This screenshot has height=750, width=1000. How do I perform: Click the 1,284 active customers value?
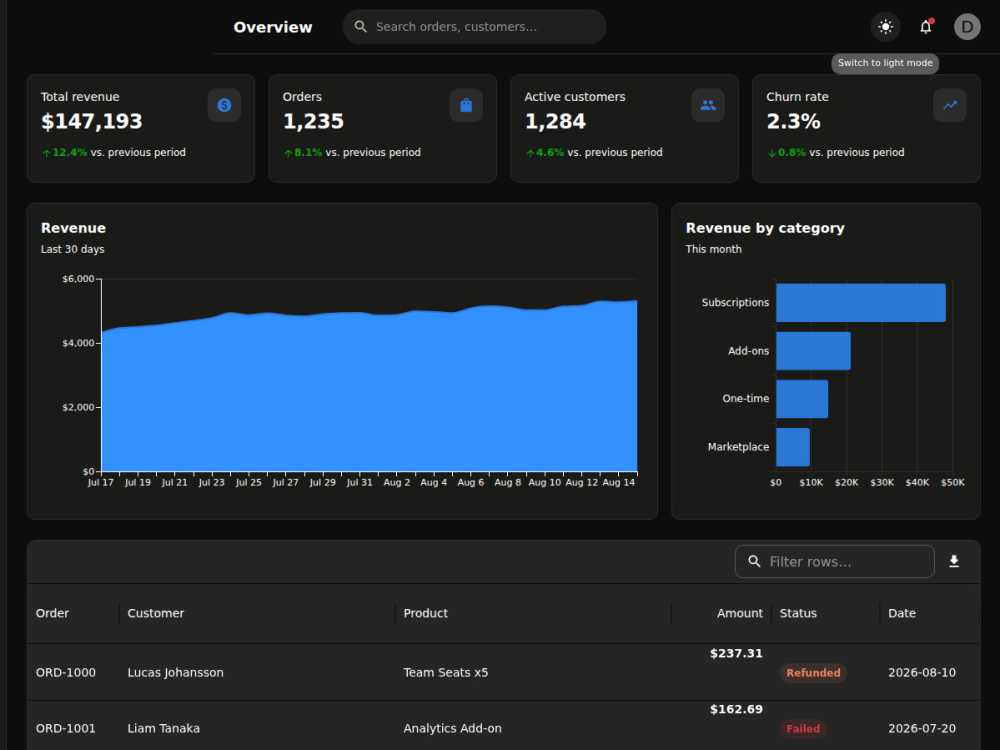555,121
